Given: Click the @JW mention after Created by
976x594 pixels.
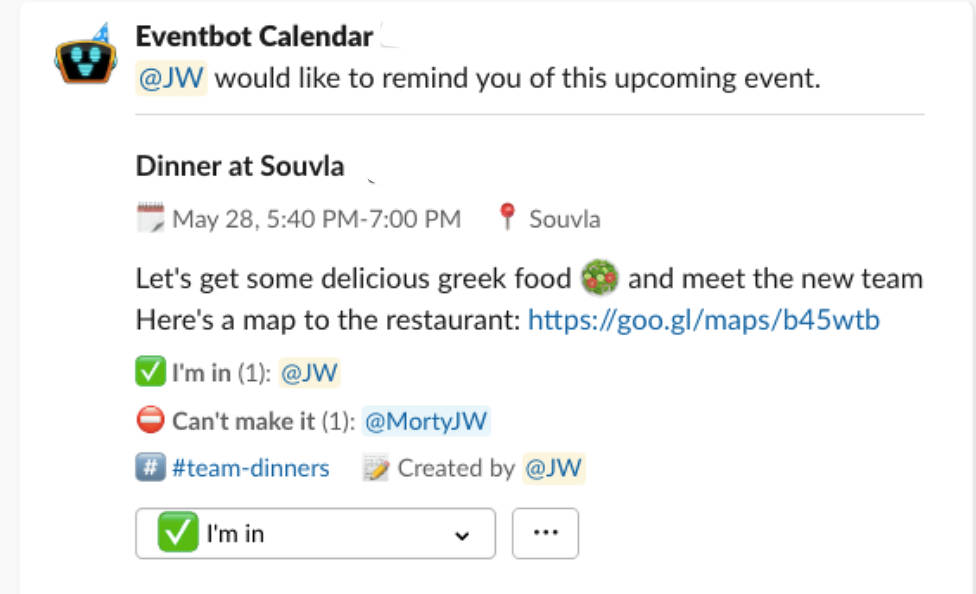Looking at the screenshot, I should [x=553, y=468].
